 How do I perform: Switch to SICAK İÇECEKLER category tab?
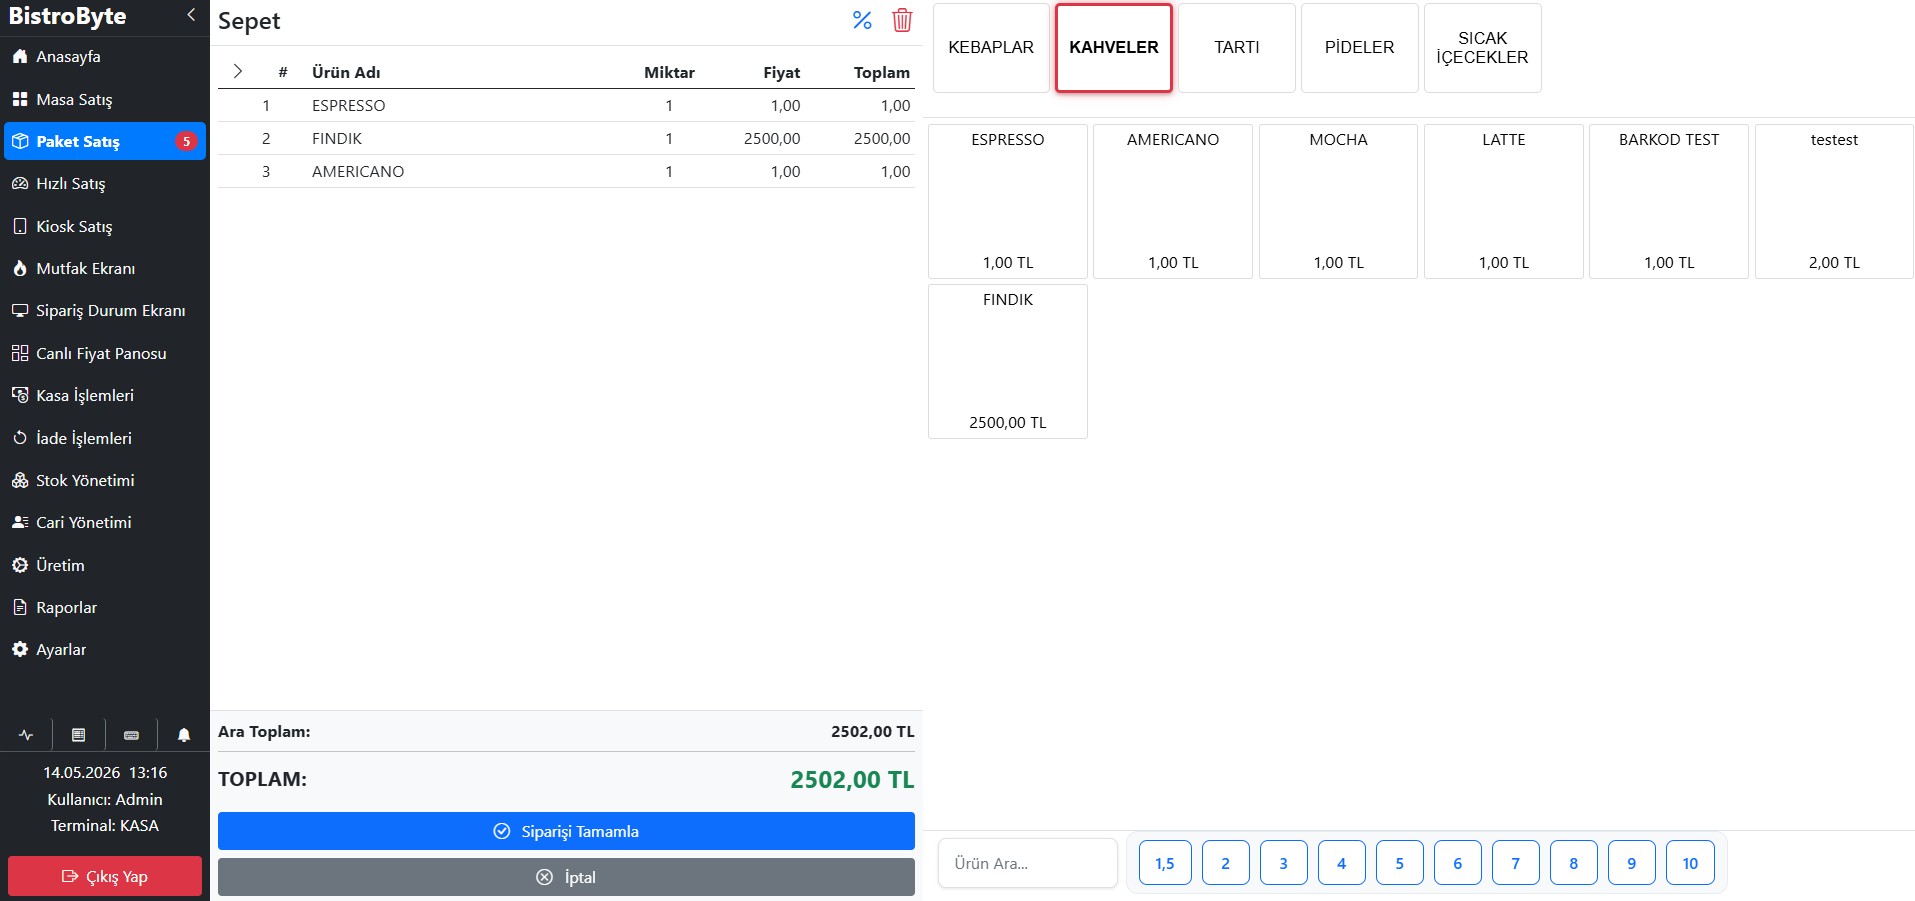coord(1483,48)
